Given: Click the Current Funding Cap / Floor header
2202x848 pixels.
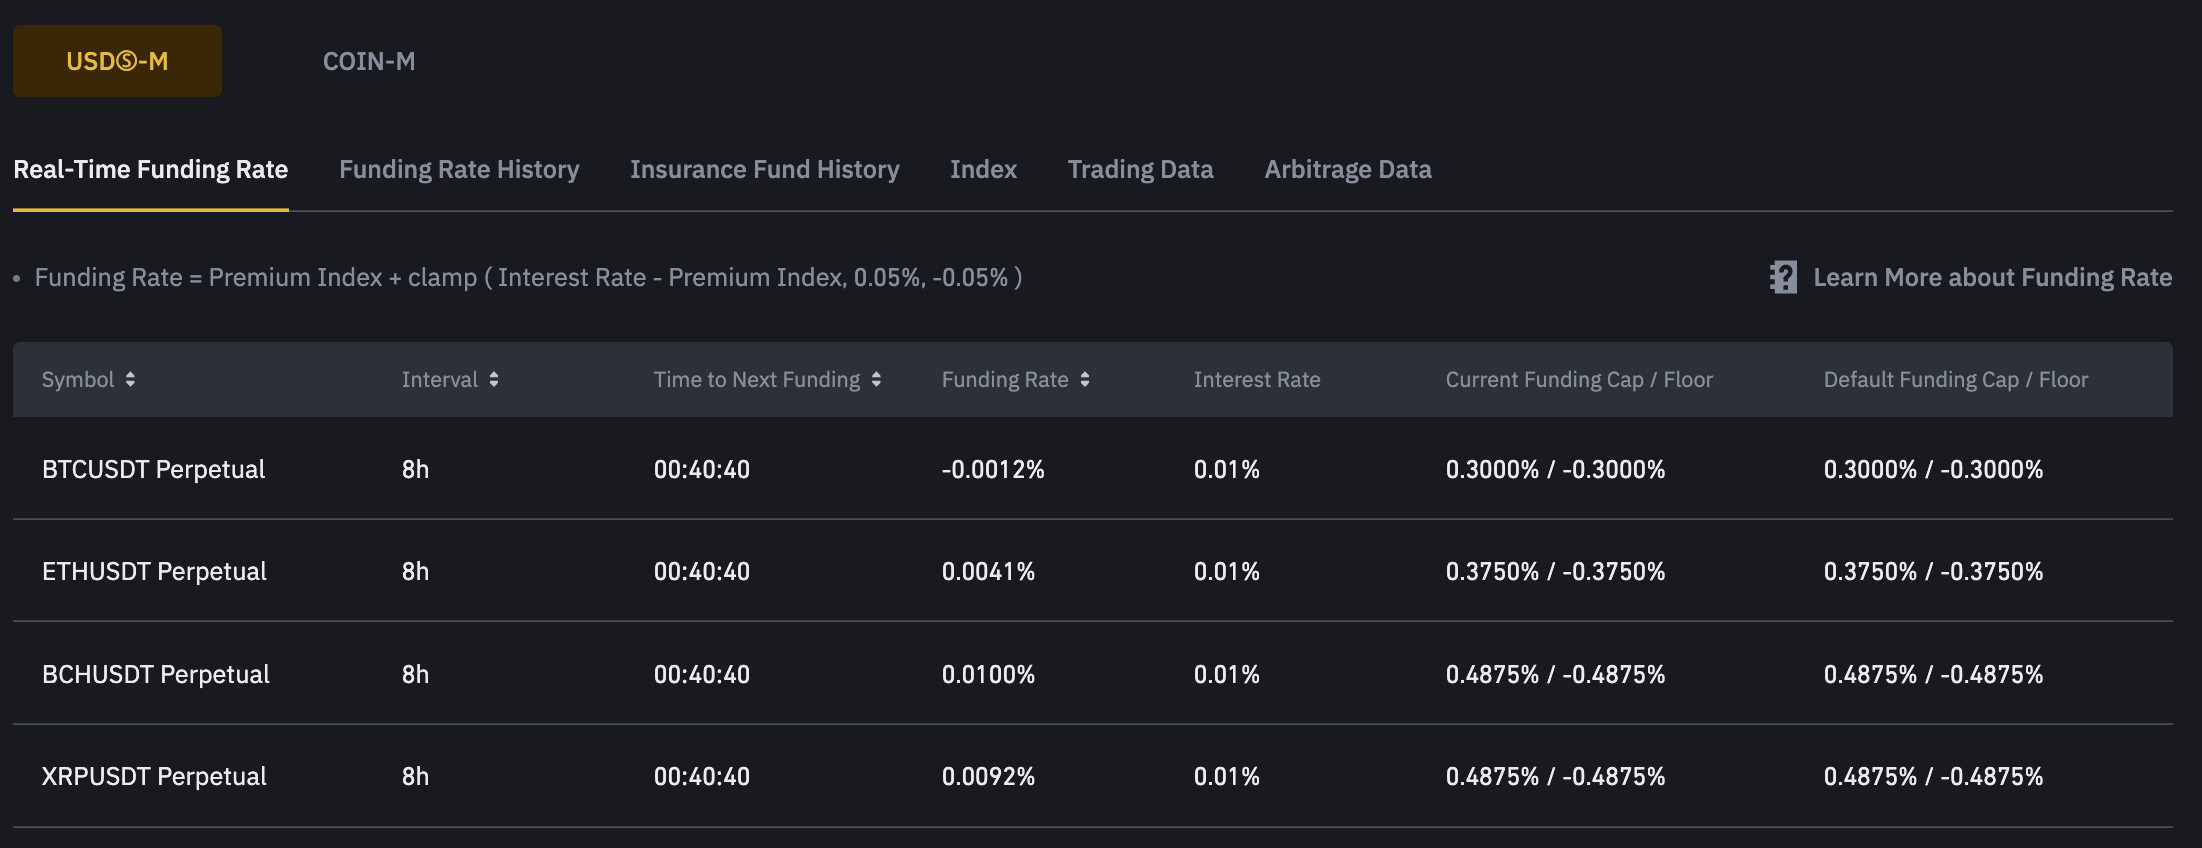Looking at the screenshot, I should click(x=1578, y=379).
